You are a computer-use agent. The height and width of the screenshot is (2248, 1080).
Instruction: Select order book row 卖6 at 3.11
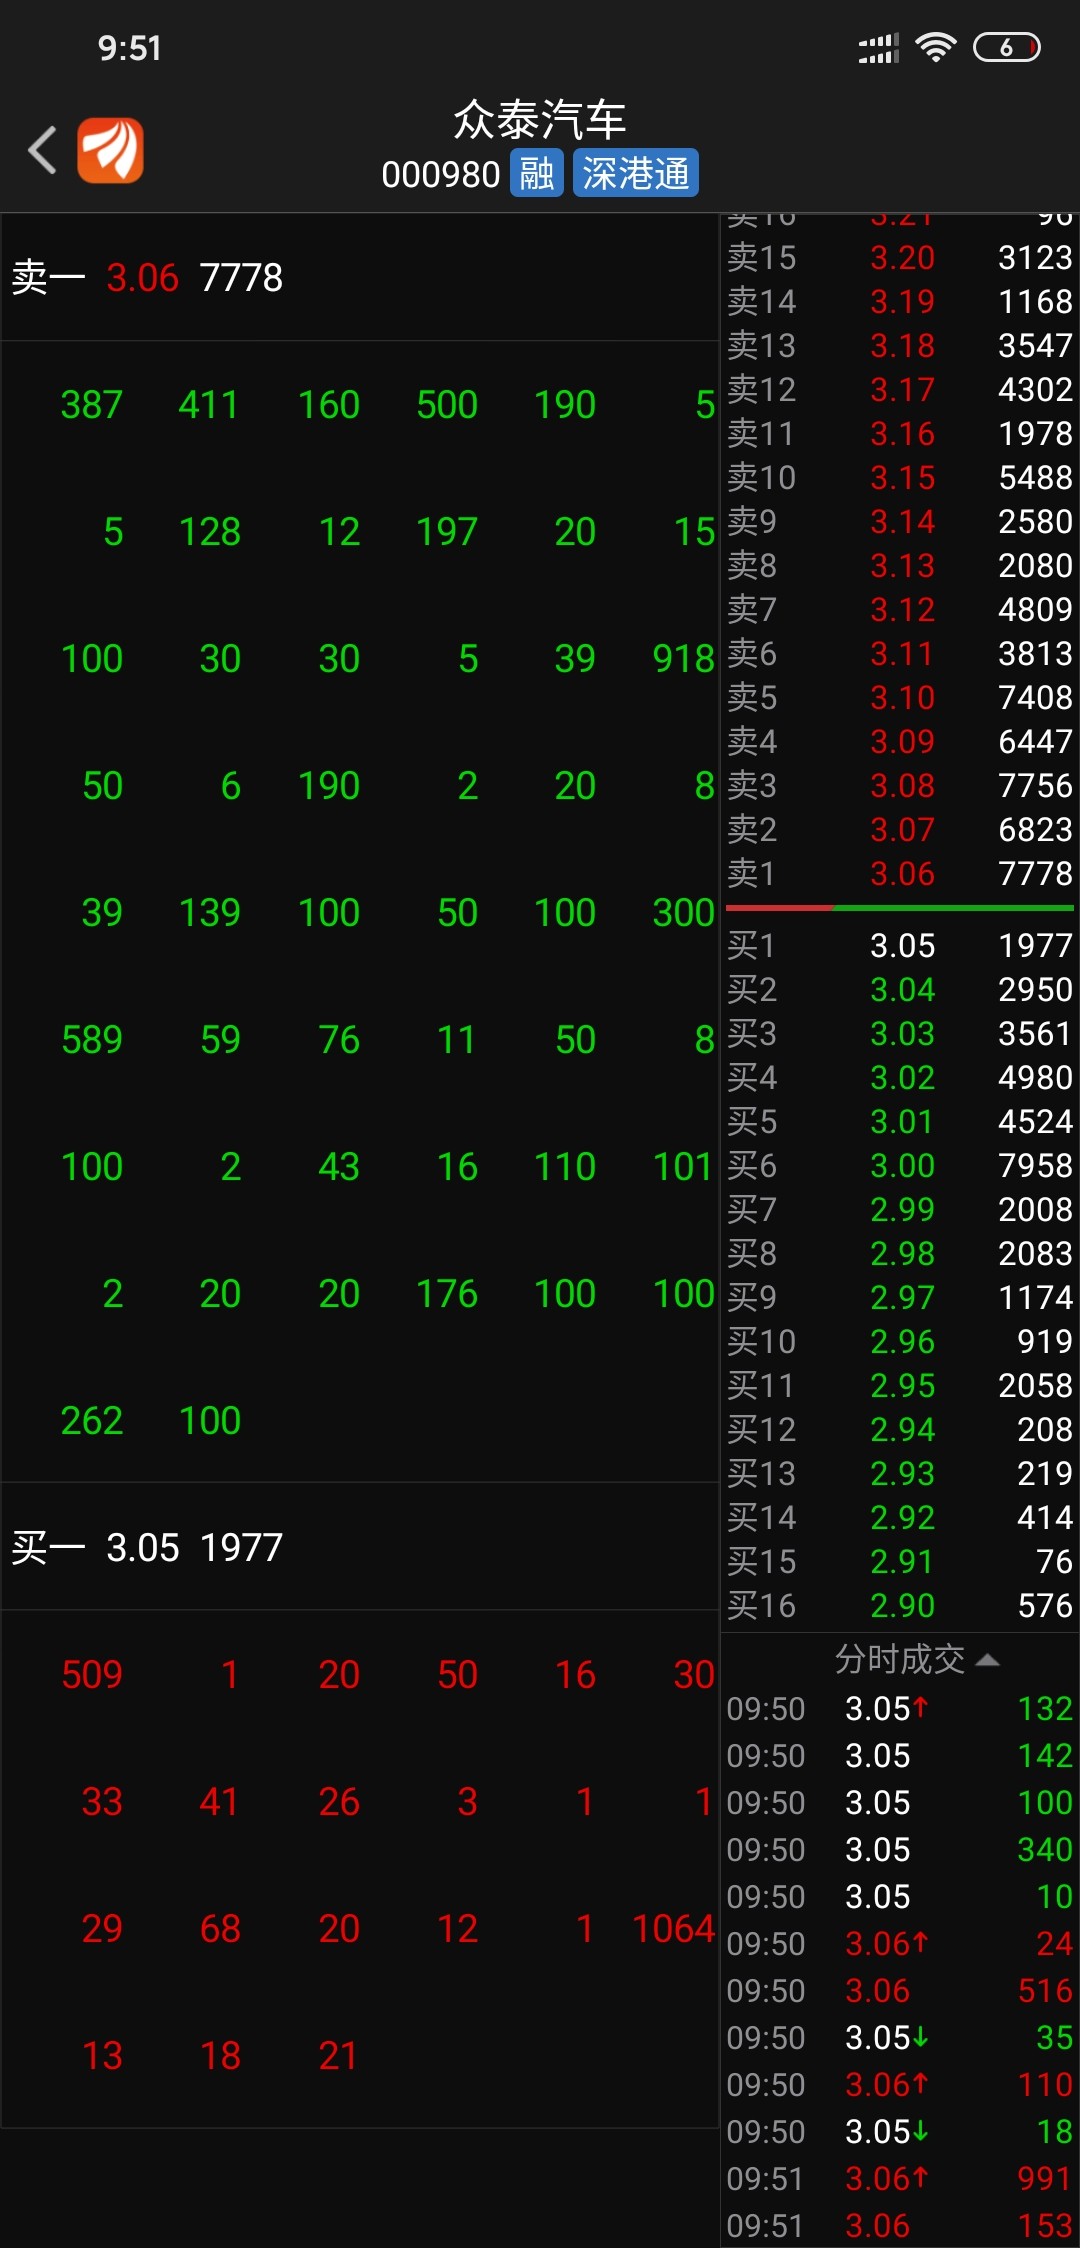point(900,653)
